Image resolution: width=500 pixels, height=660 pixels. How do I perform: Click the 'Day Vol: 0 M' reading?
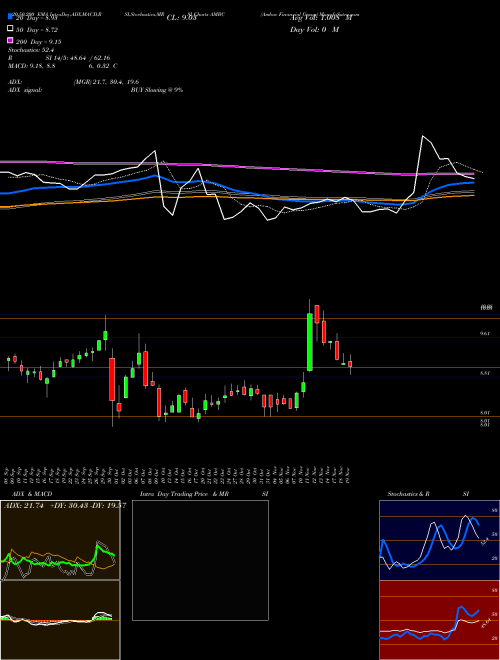click(x=314, y=30)
